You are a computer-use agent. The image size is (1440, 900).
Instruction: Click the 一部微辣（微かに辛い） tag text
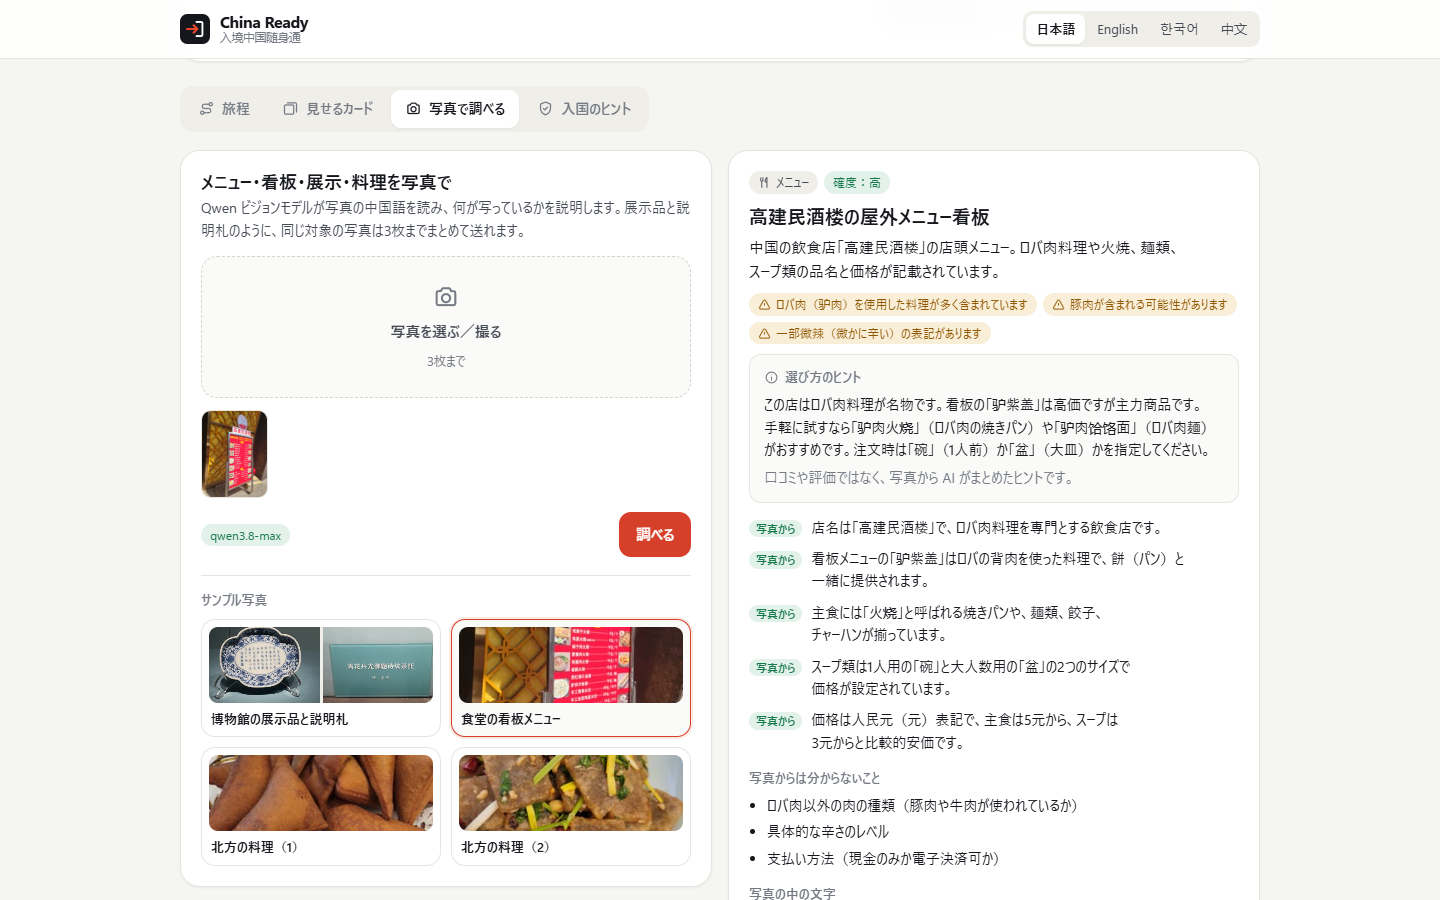[x=878, y=334]
